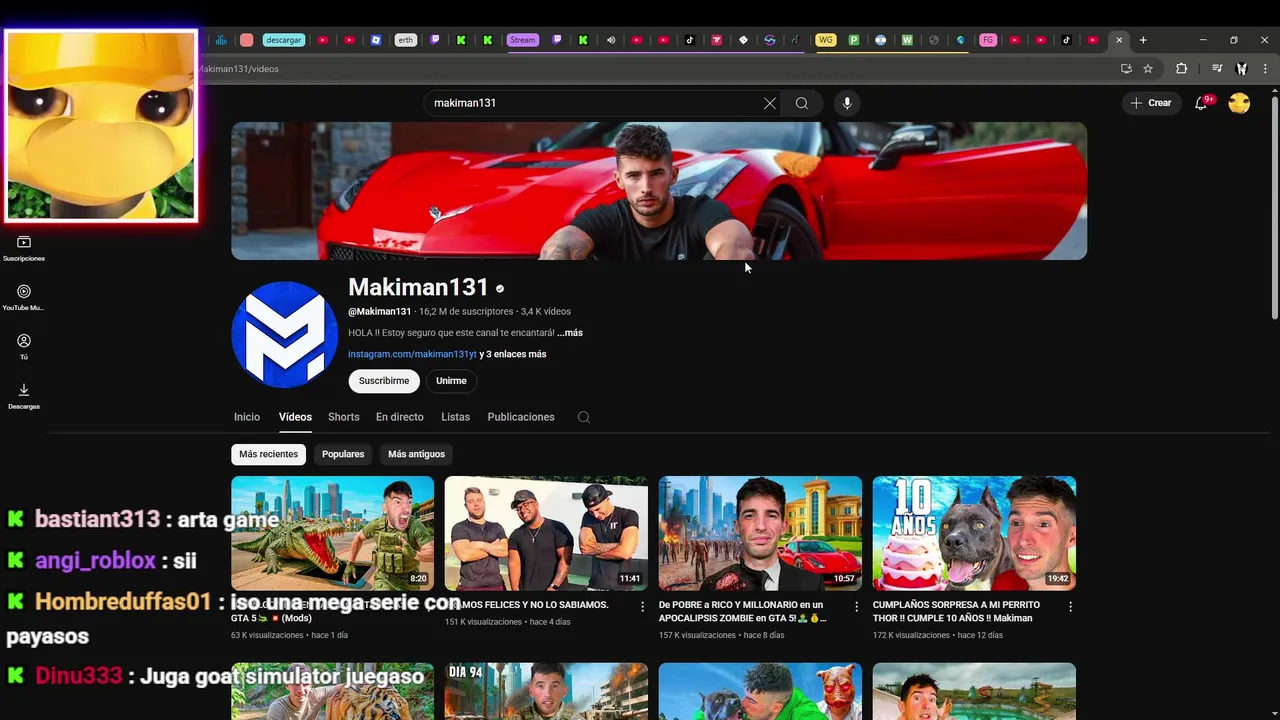Open the Tú sidebar section
The height and width of the screenshot is (720, 1280).
(x=24, y=347)
